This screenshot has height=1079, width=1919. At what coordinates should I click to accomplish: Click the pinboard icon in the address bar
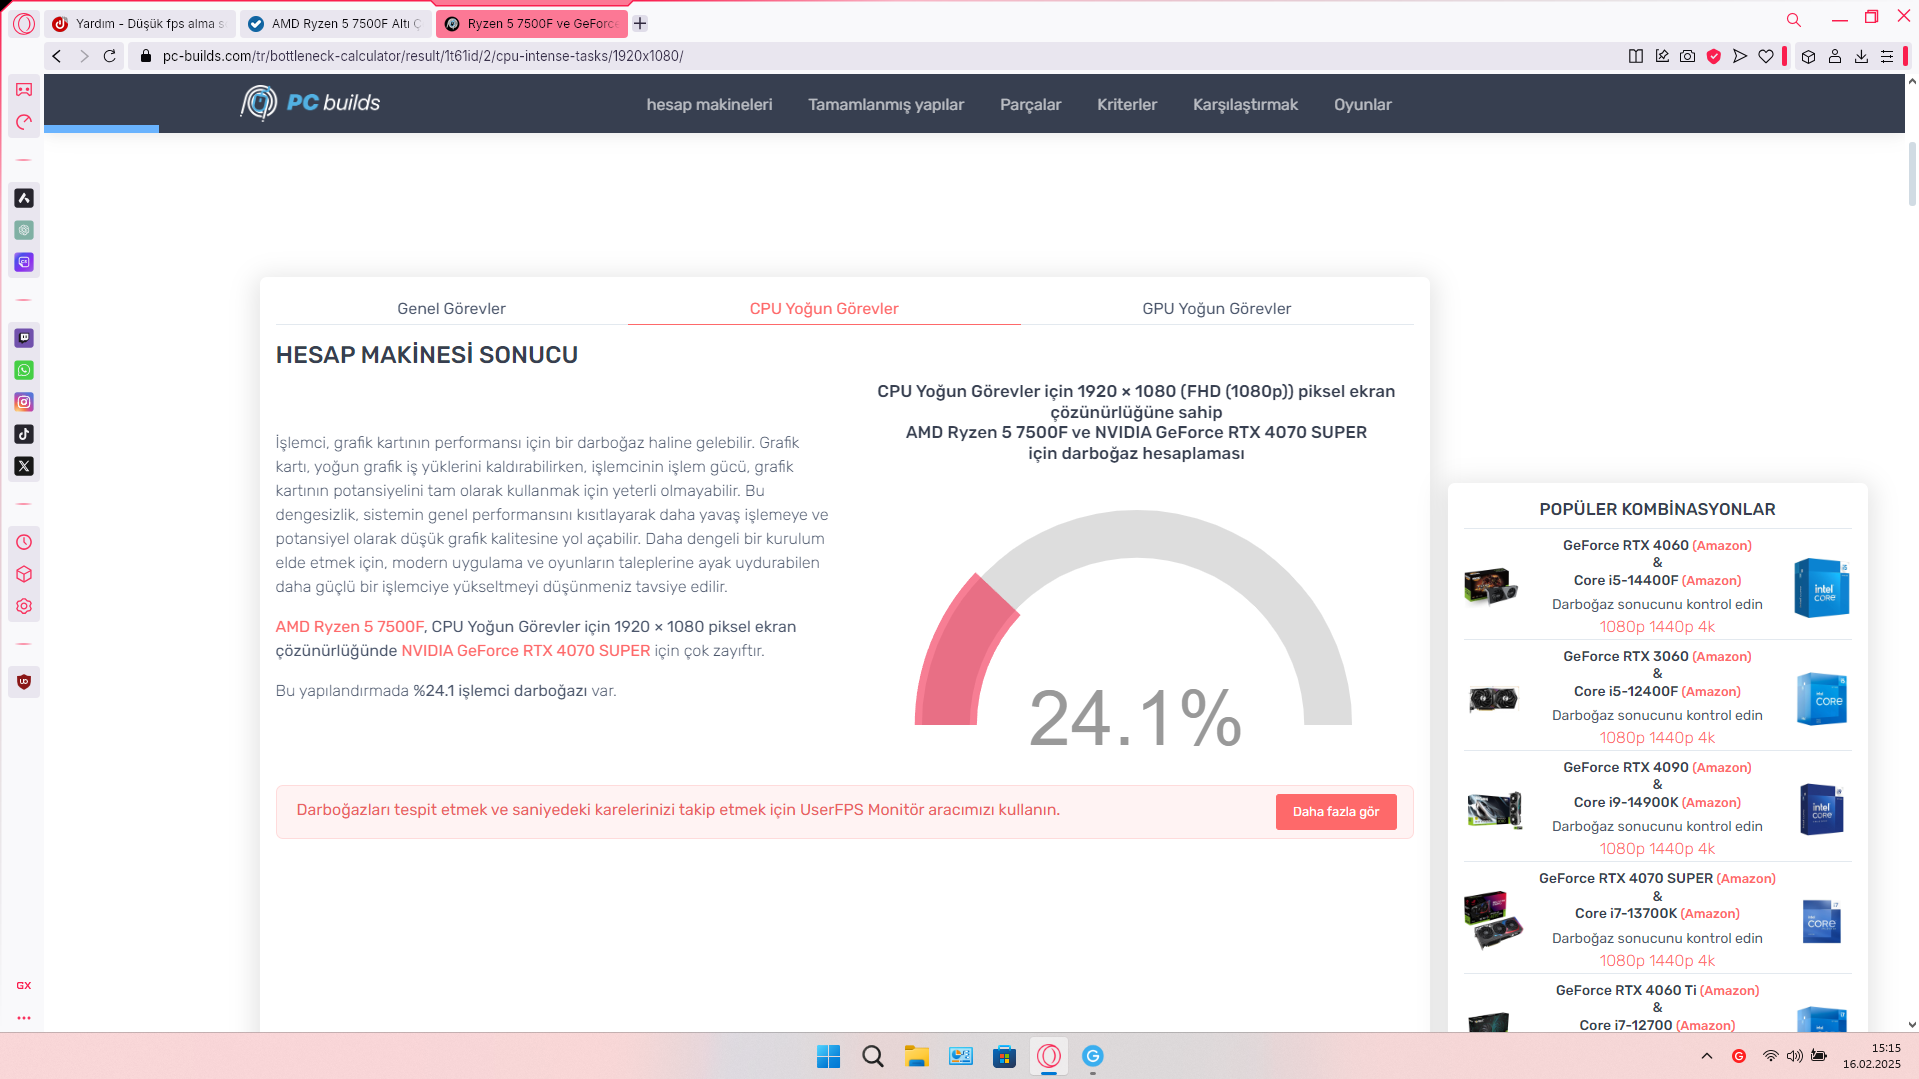(x=1662, y=56)
